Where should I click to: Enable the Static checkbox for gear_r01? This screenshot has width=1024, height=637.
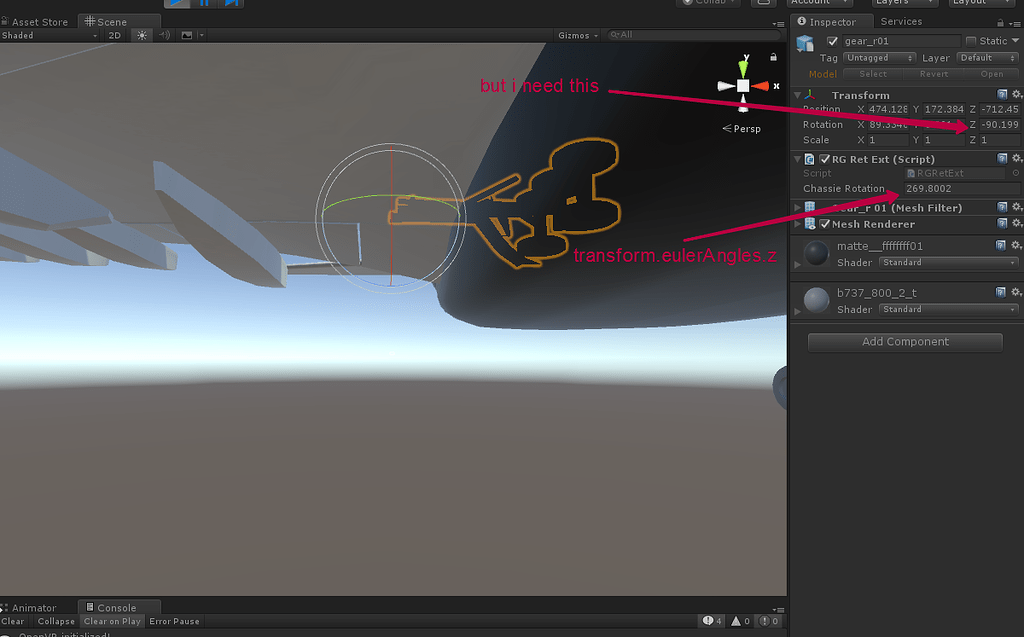click(972, 41)
